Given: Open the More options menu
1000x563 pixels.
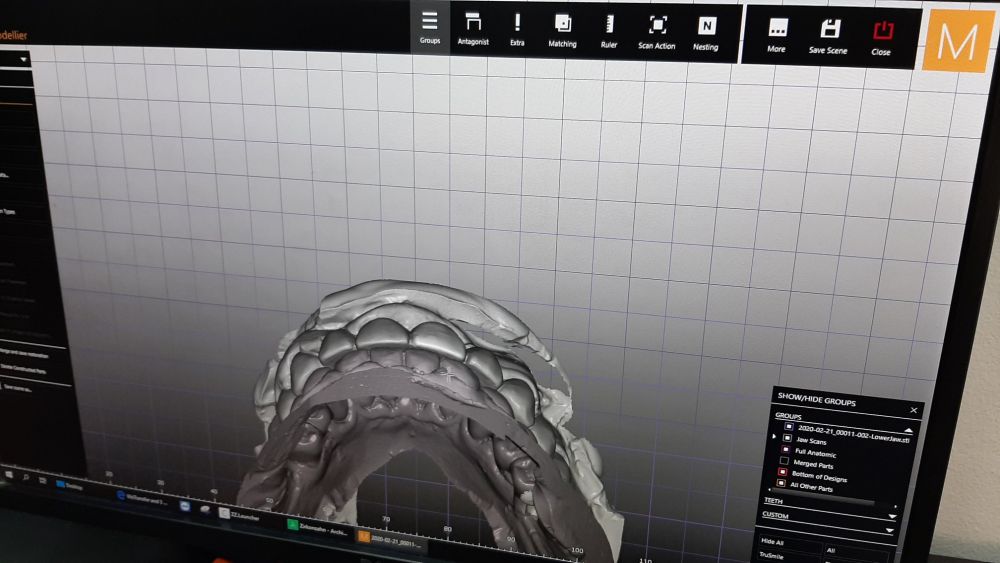Looking at the screenshot, I should [776, 36].
